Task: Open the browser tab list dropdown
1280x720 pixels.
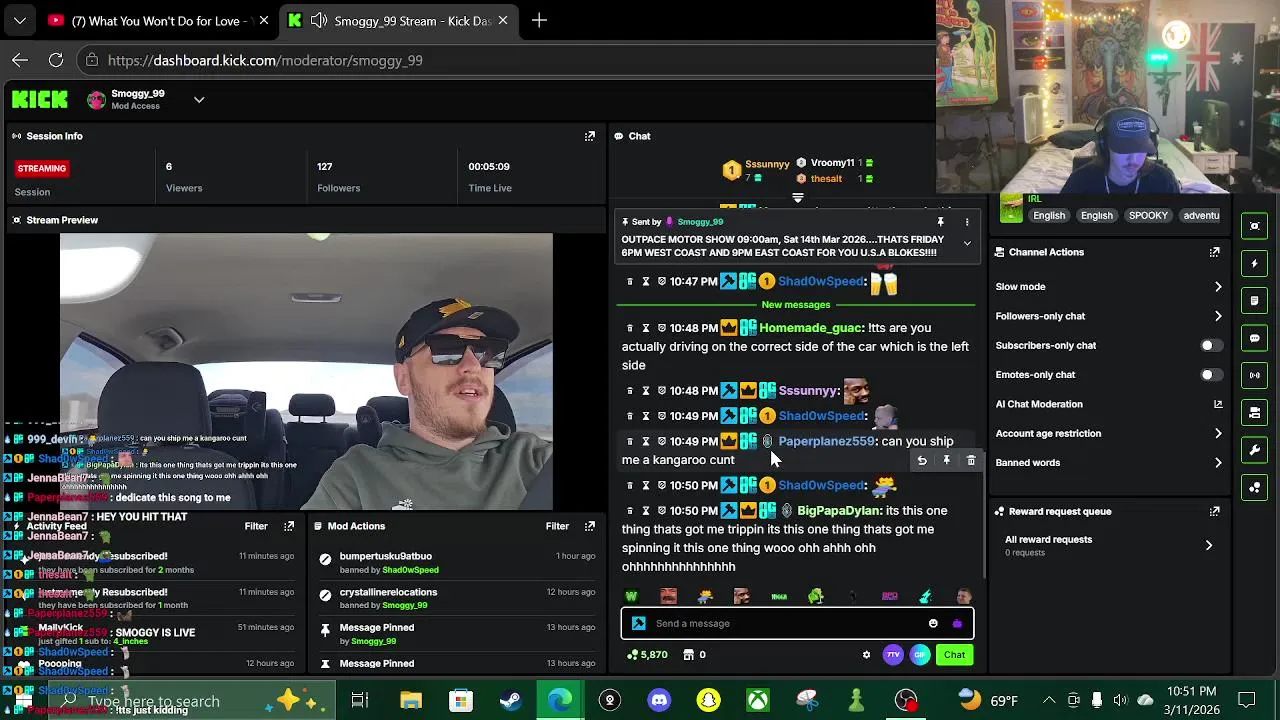Action: coord(20,20)
